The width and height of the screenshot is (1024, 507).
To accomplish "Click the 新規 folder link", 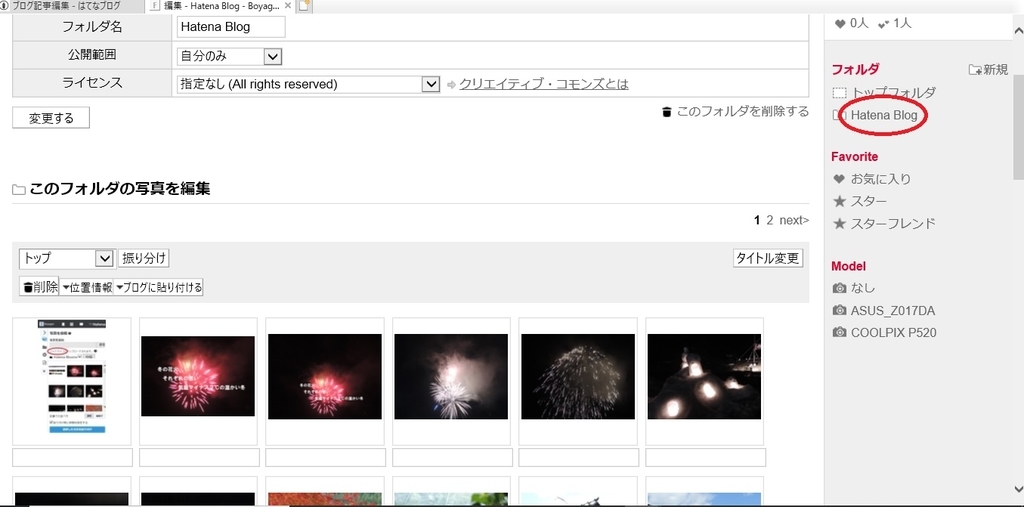I will pos(996,70).
